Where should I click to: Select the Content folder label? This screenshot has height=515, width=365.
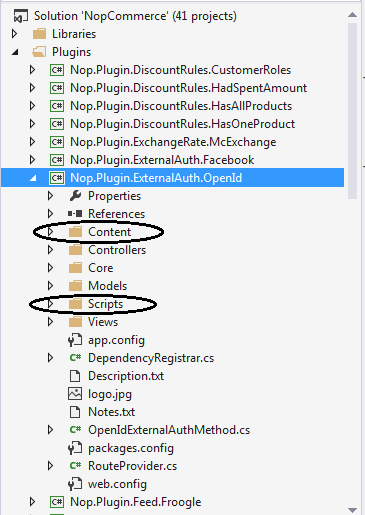click(109, 232)
